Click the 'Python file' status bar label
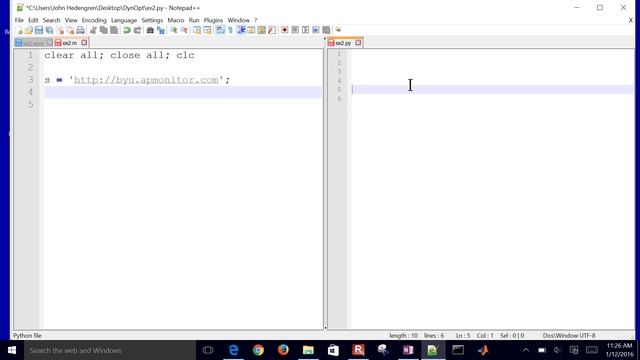This screenshot has height=360, width=640. 27,336
